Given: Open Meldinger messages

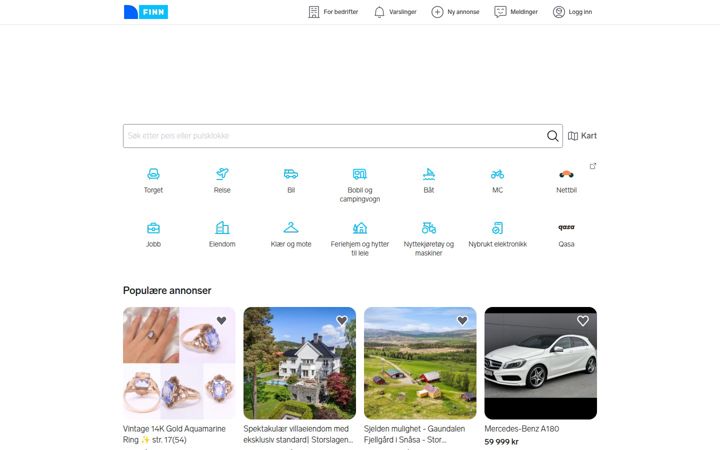Looking at the screenshot, I should (x=516, y=12).
